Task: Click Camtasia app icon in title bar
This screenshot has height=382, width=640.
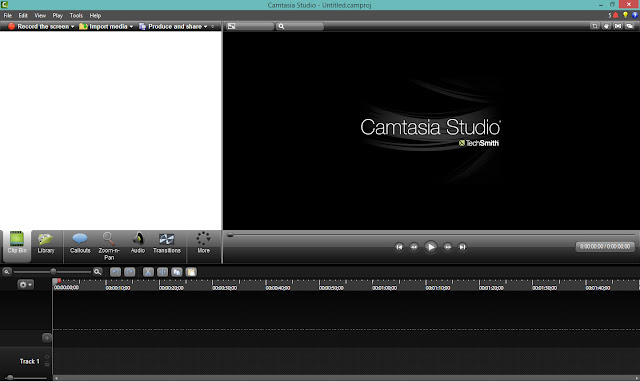Action: click(x=4, y=4)
